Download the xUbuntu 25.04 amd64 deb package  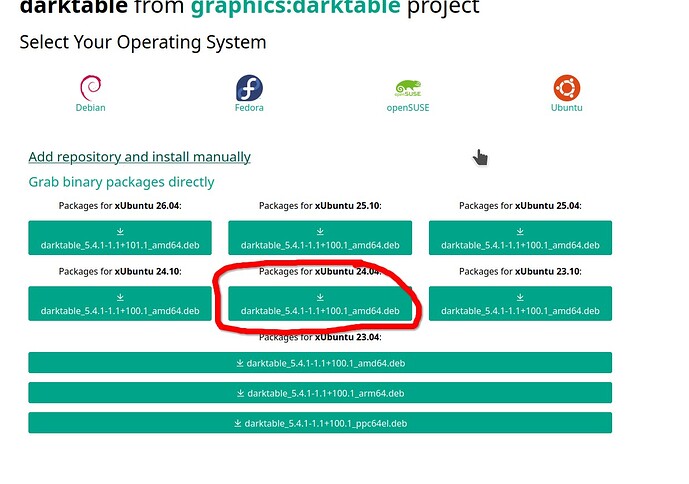(x=520, y=238)
